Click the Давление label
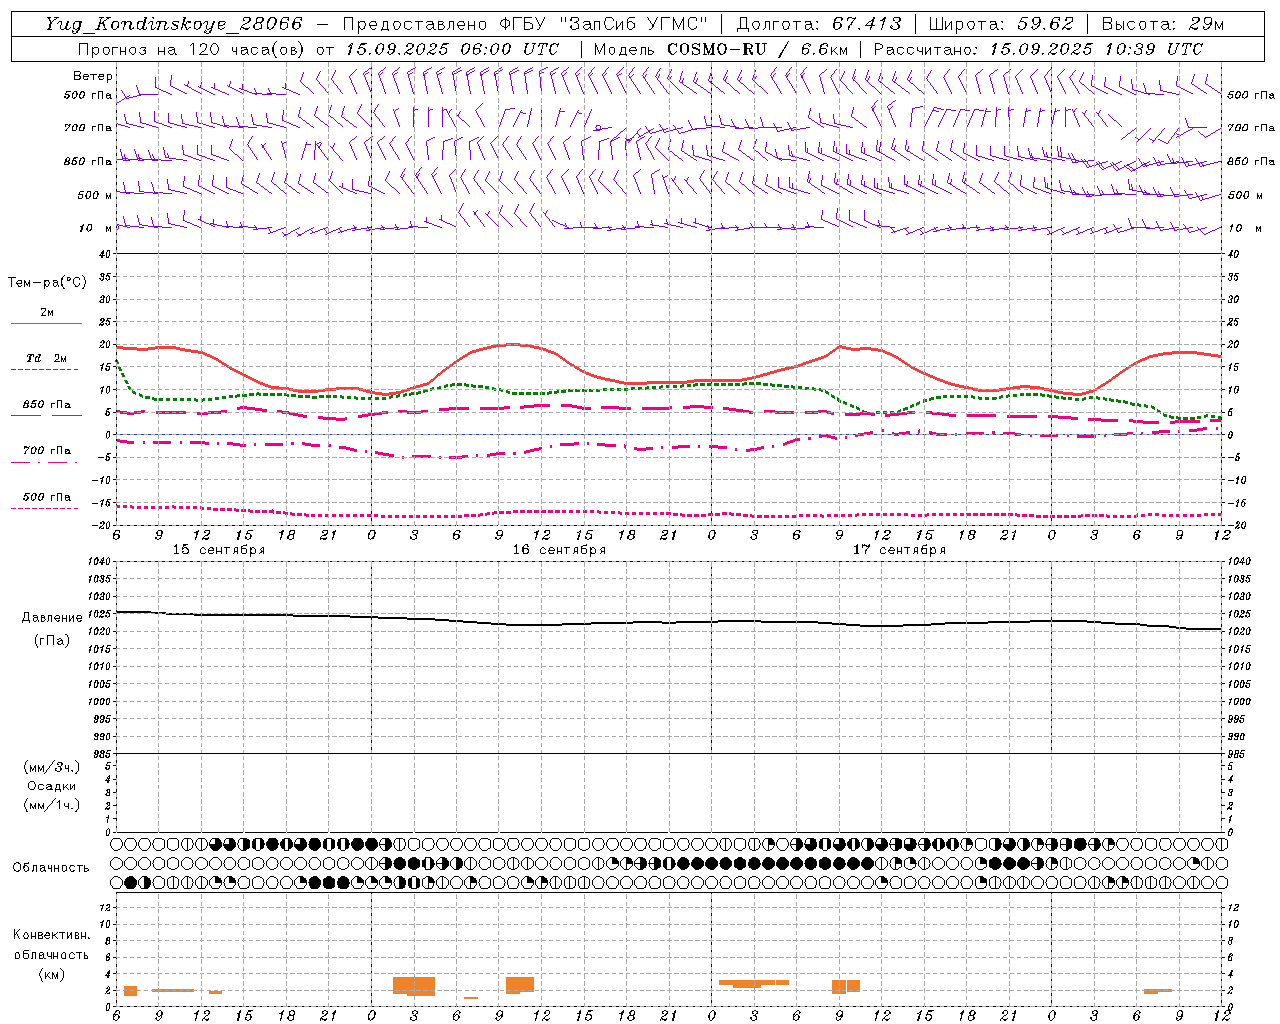Image resolution: width=1280 pixels, height=1024 pixels. coord(52,618)
